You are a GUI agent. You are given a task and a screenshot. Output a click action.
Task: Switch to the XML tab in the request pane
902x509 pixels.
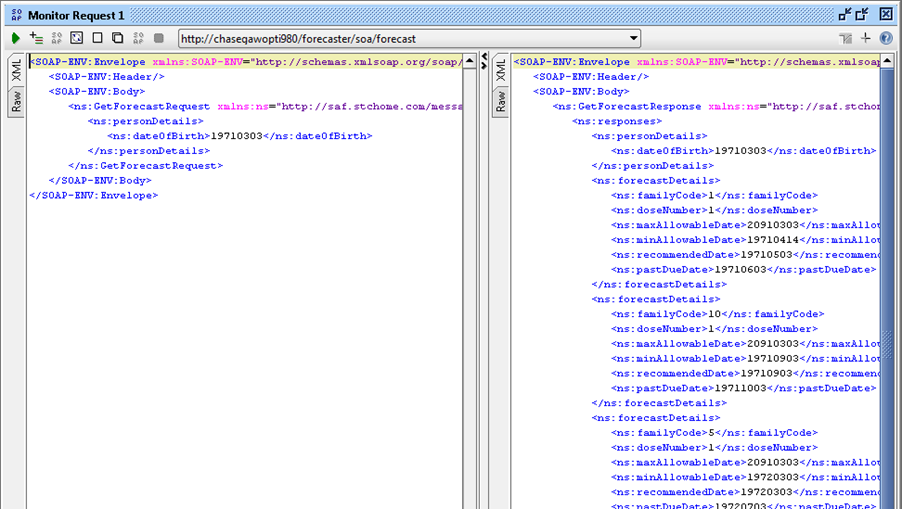click(x=16, y=70)
